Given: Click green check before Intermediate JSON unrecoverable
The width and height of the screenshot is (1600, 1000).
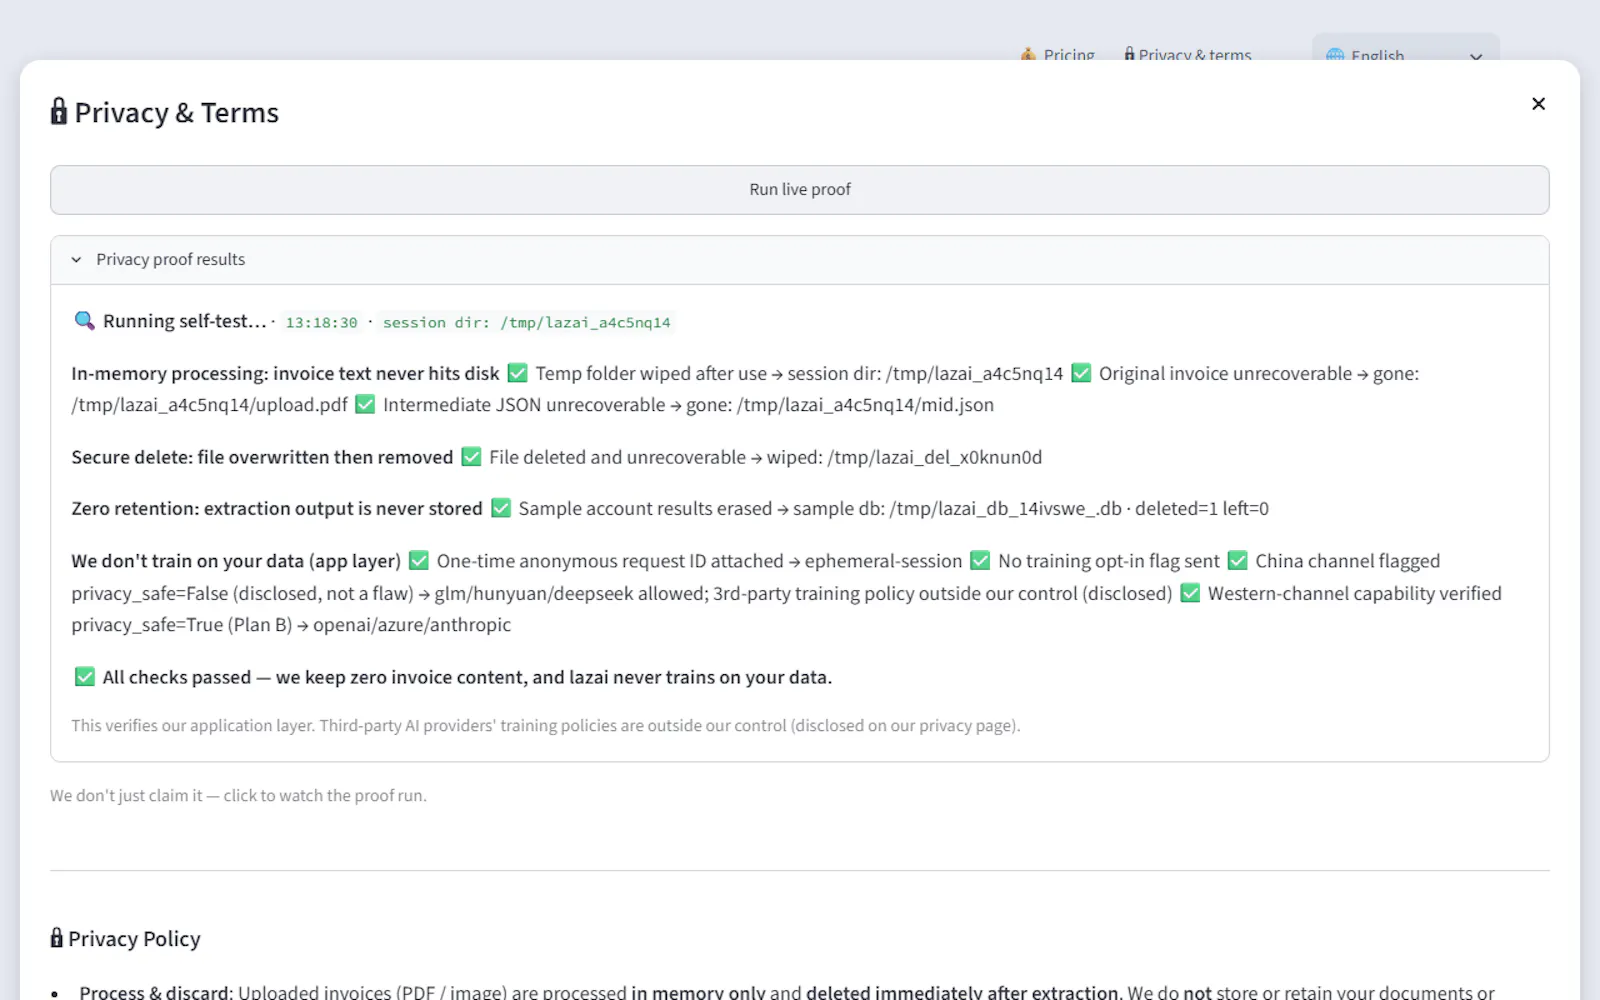Looking at the screenshot, I should pyautogui.click(x=365, y=404).
